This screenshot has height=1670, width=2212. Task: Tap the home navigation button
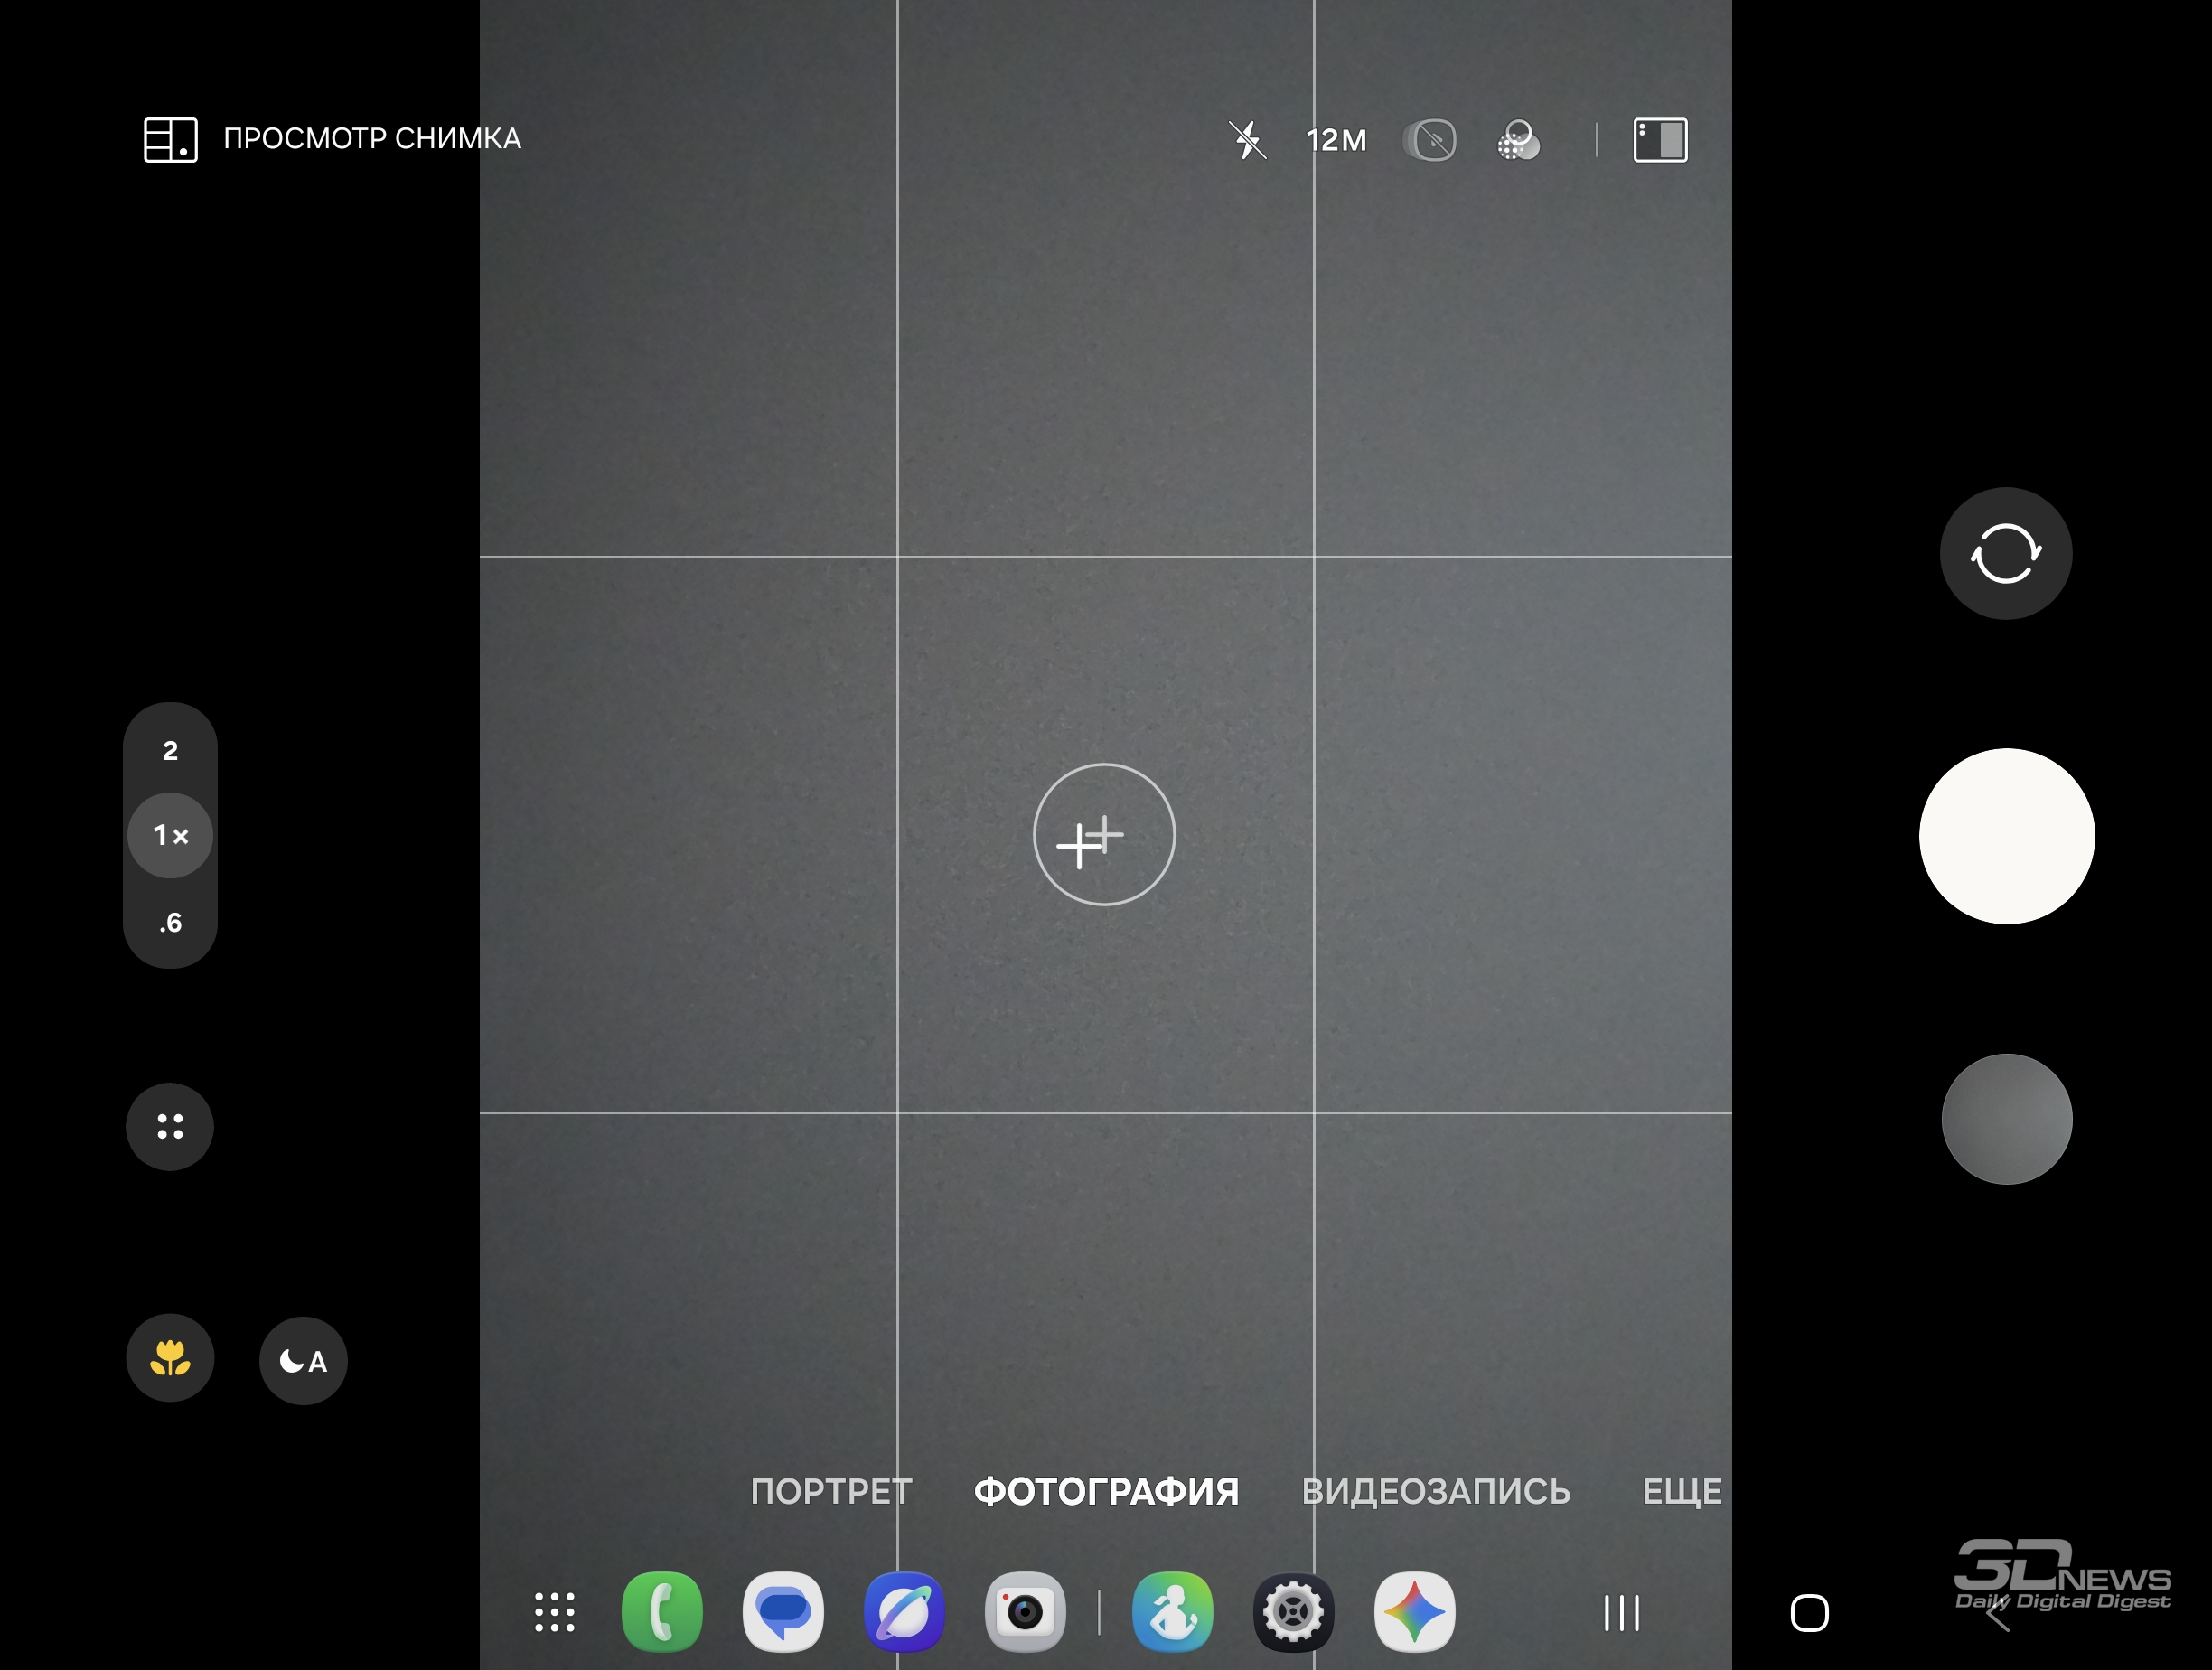coord(1809,1612)
